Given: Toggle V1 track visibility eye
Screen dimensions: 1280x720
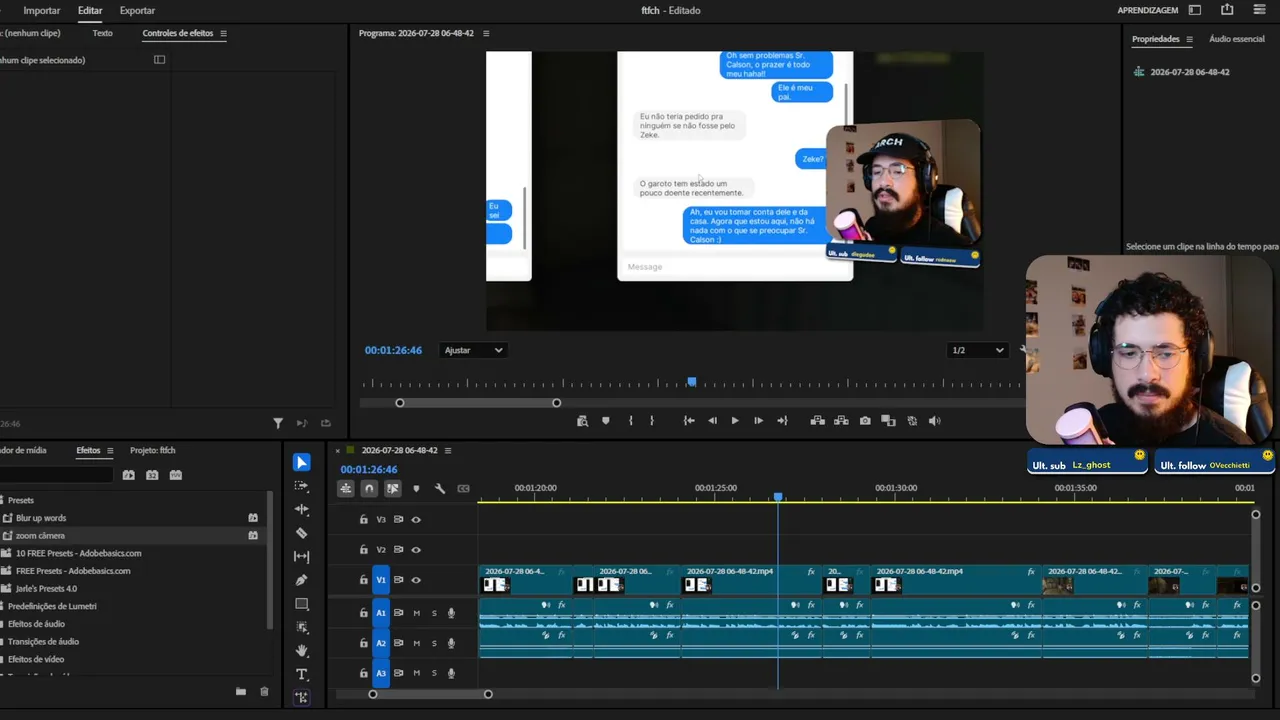Looking at the screenshot, I should tap(416, 580).
